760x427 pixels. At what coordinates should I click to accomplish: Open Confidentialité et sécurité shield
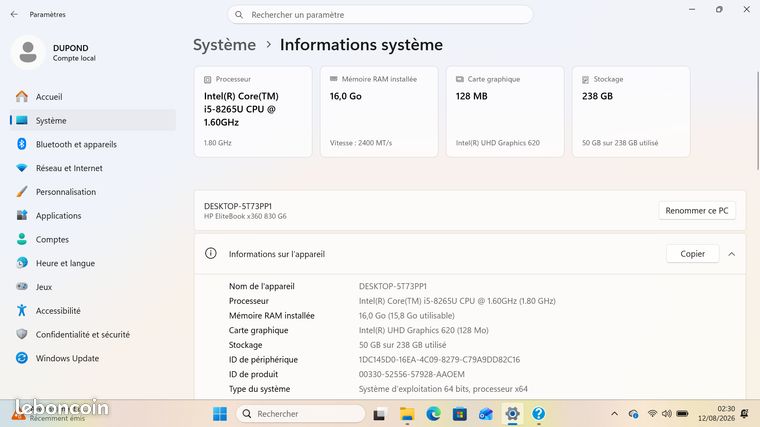click(22, 334)
